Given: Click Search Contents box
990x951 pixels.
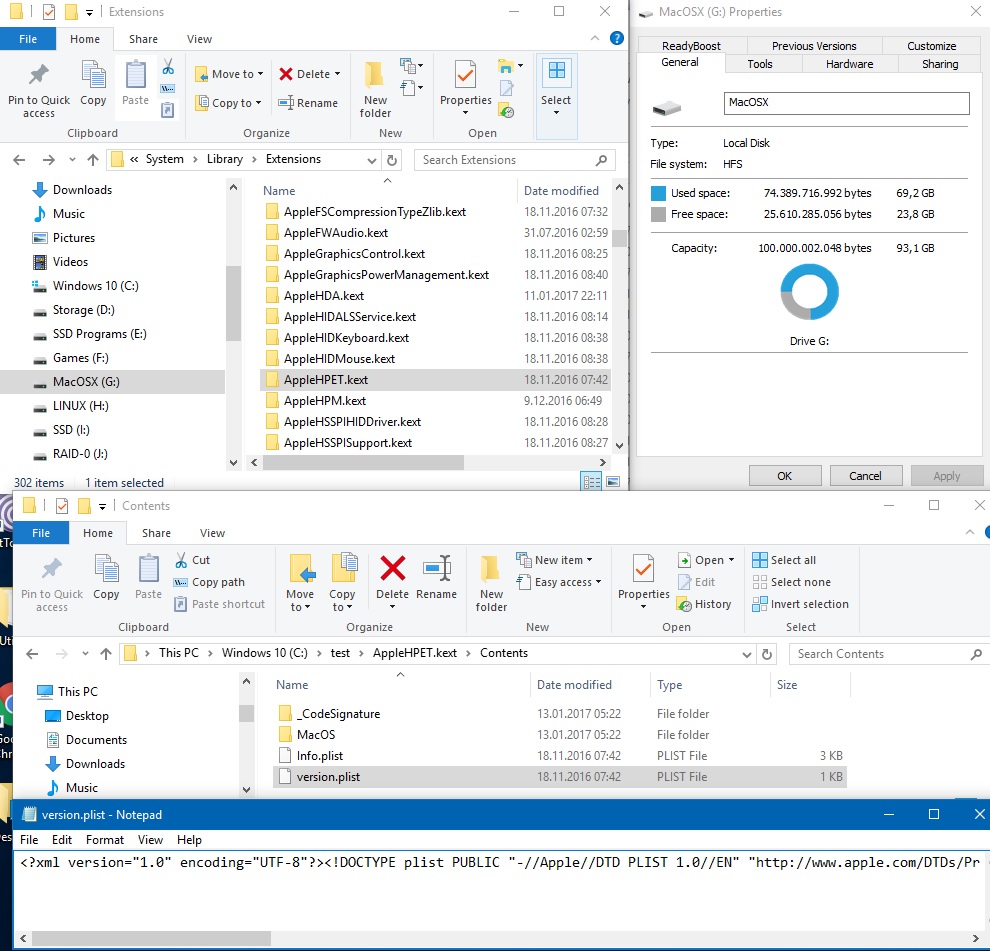Looking at the screenshot, I should (888, 654).
